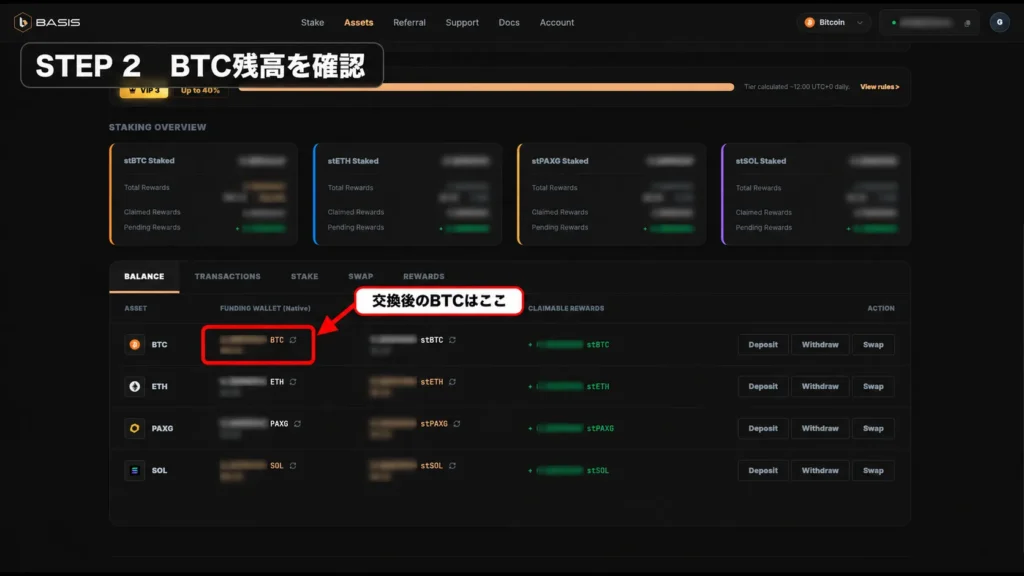Click the ETH asset icon

click(135, 386)
